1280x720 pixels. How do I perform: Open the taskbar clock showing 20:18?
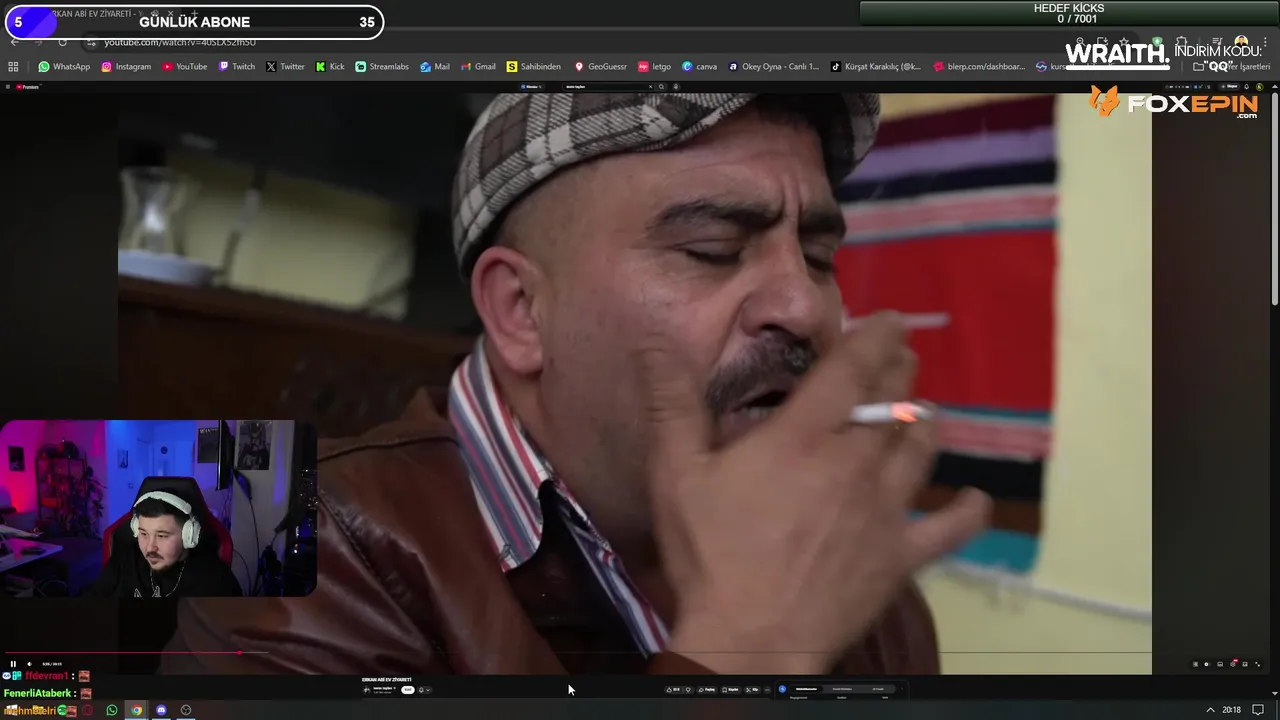[1231, 710]
